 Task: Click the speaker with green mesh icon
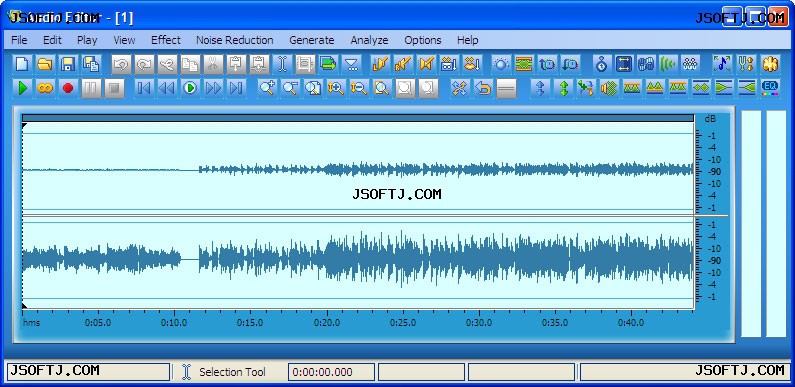pyautogui.click(x=609, y=88)
